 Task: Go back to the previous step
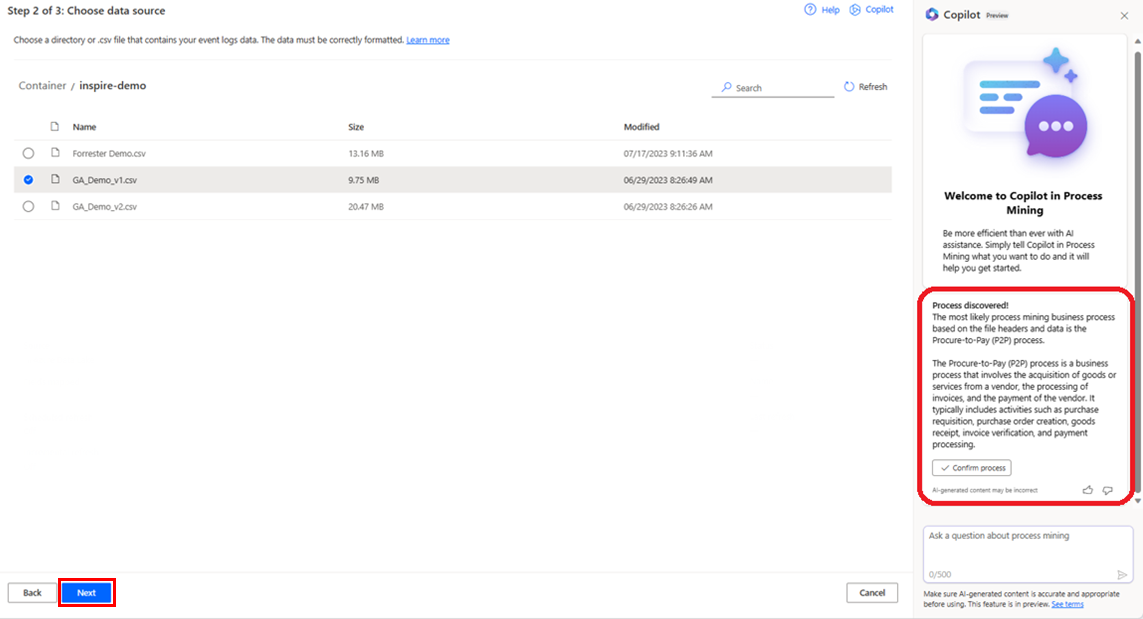[x=32, y=592]
